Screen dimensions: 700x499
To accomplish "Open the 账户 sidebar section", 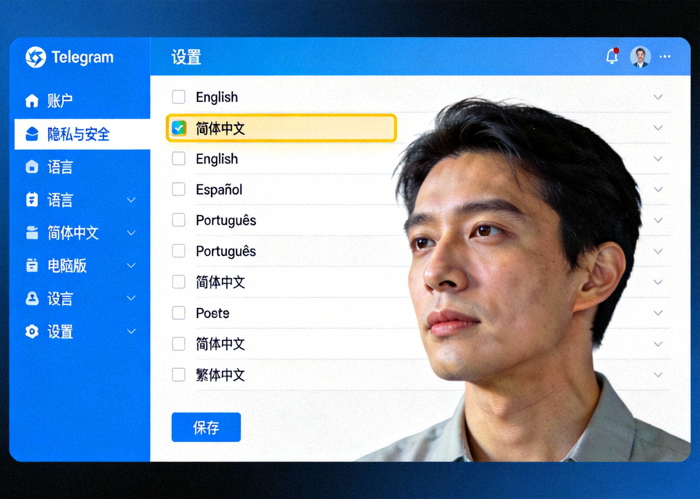I will [60, 101].
